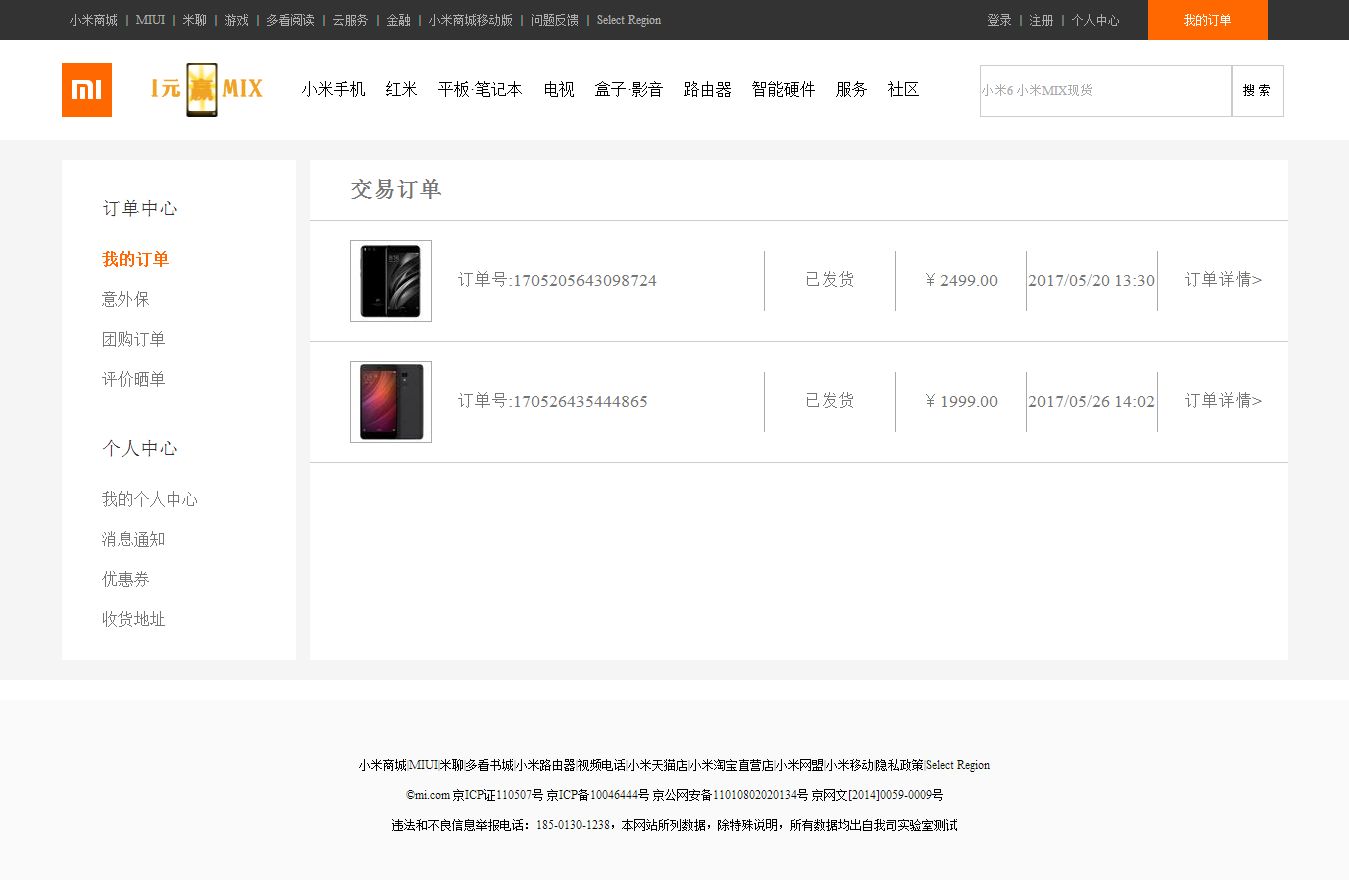
Task: Open MIUI link in top bar
Action: (150, 20)
